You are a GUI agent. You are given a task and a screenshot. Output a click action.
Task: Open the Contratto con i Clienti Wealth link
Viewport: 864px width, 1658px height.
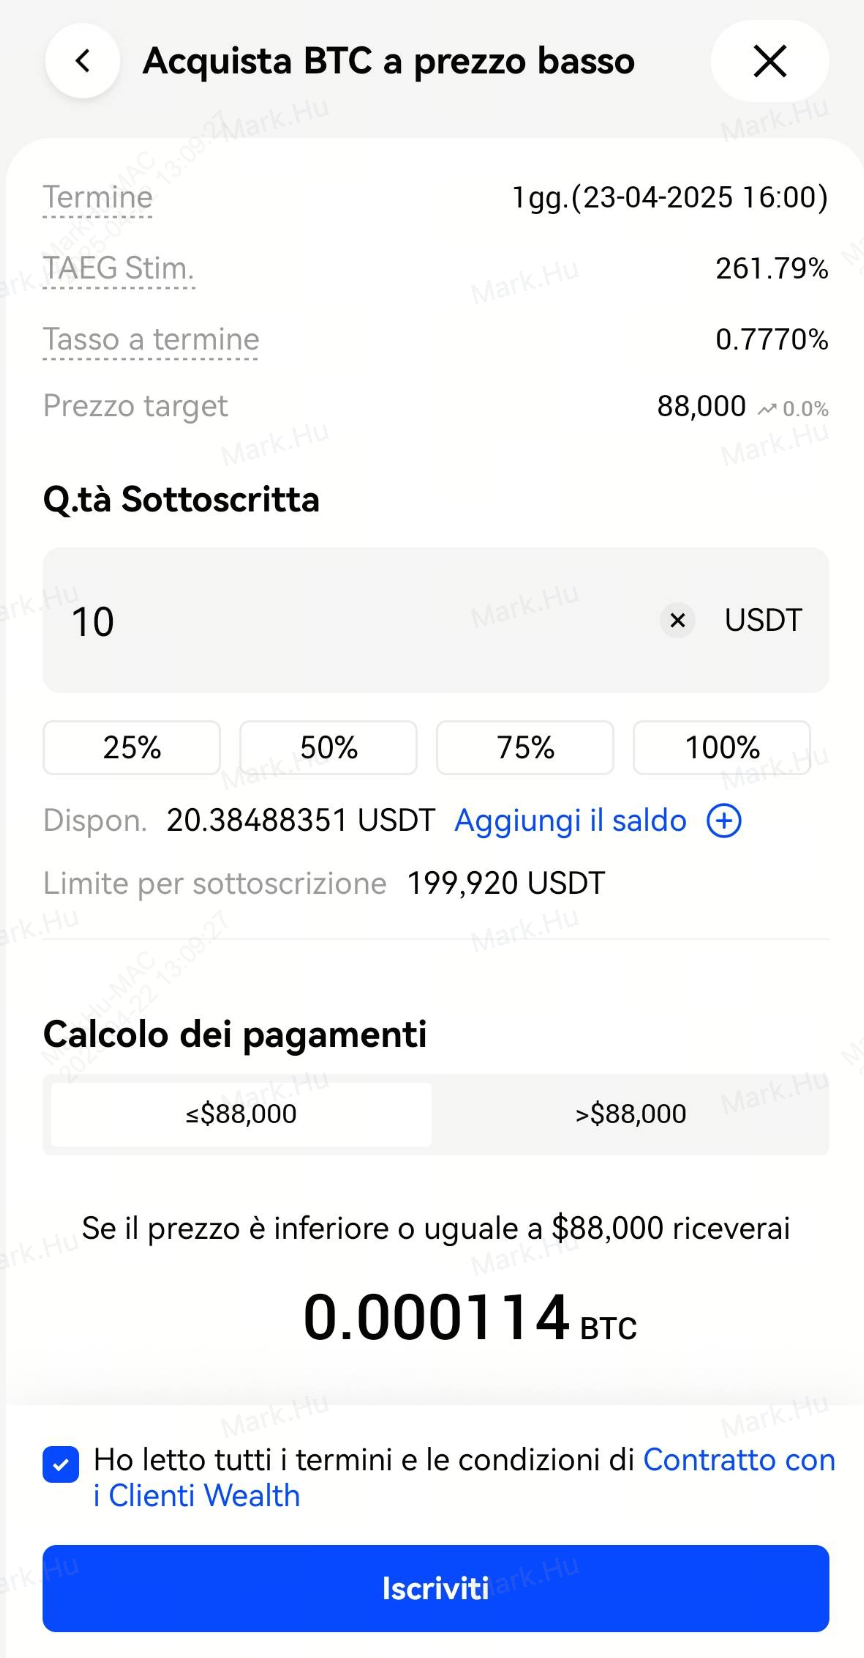(738, 1460)
